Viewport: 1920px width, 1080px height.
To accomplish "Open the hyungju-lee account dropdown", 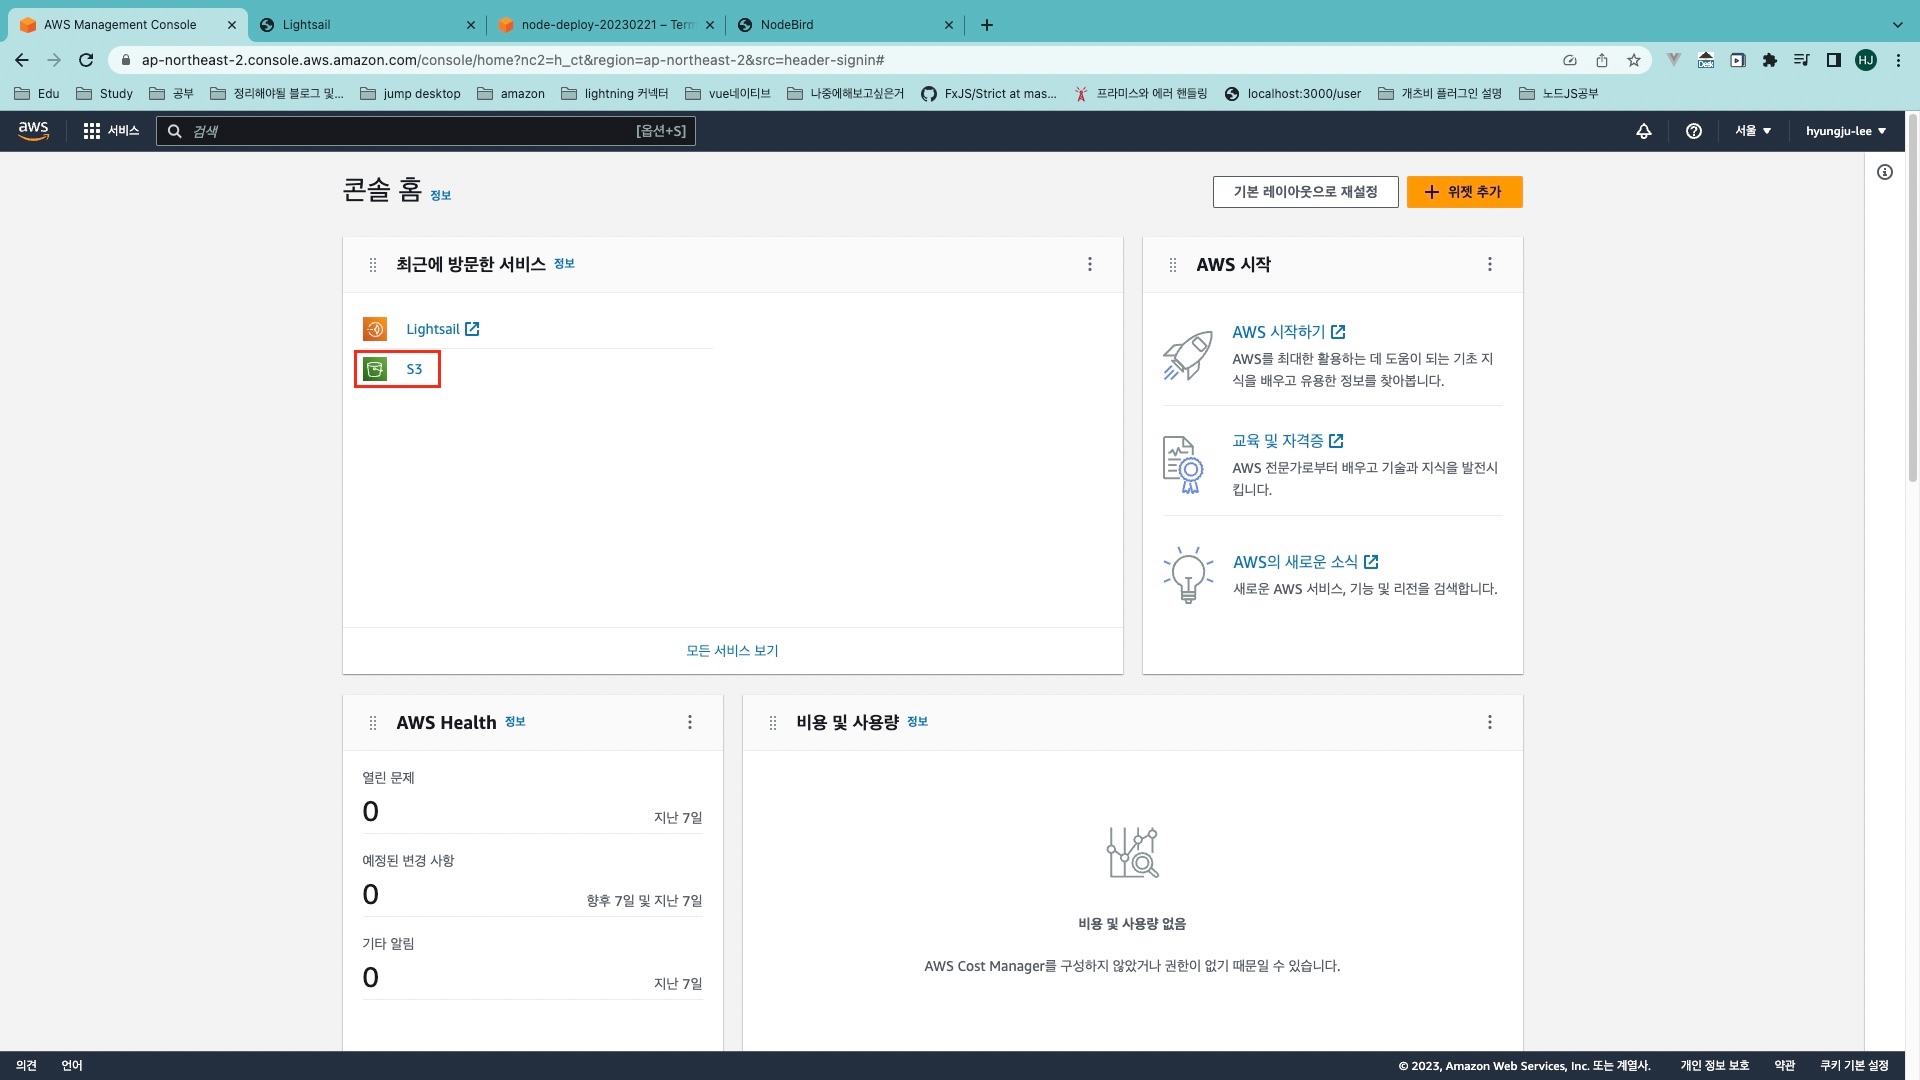I will point(1846,131).
